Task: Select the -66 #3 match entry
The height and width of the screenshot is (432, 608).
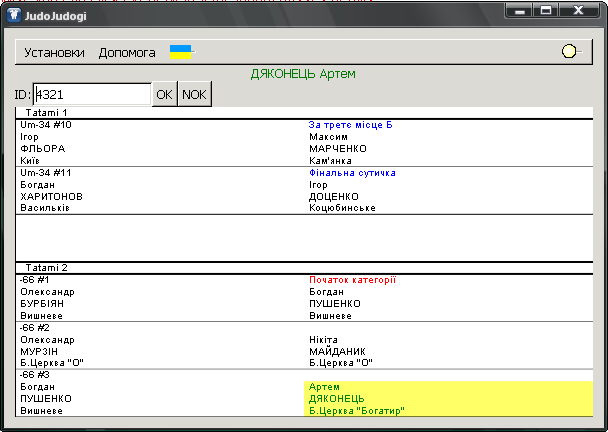Action: coord(36,374)
